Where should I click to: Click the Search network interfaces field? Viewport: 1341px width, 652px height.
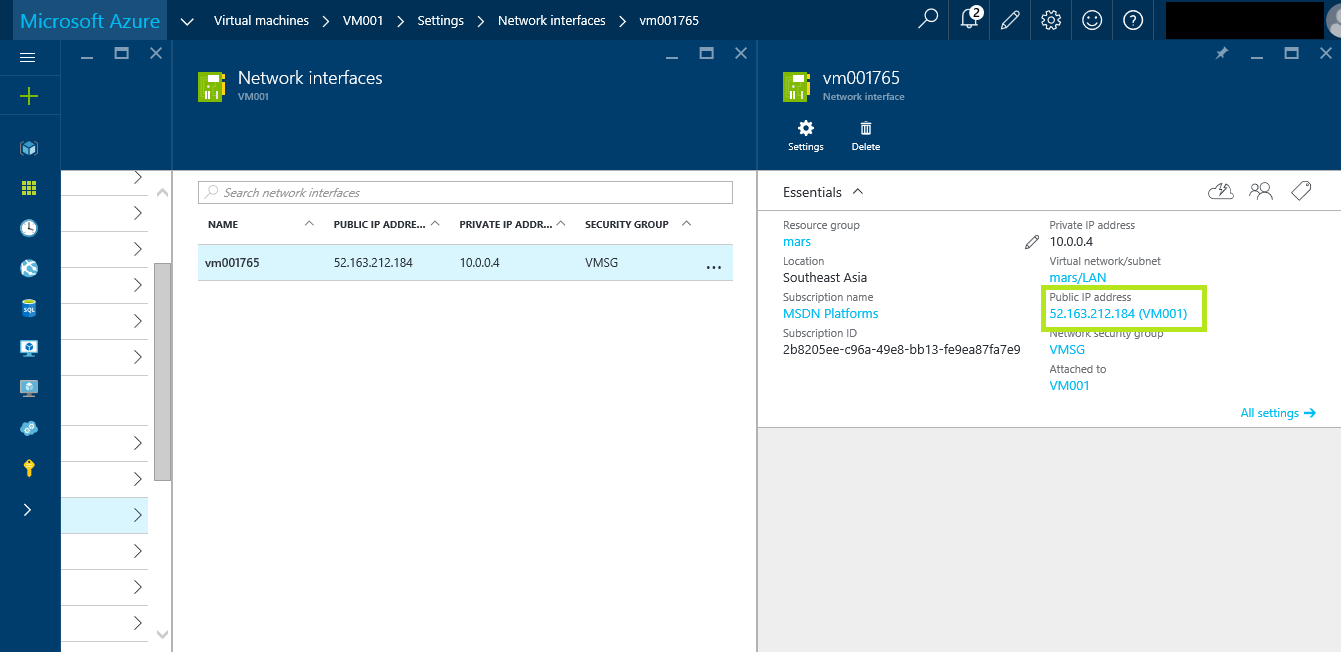pyautogui.click(x=465, y=192)
